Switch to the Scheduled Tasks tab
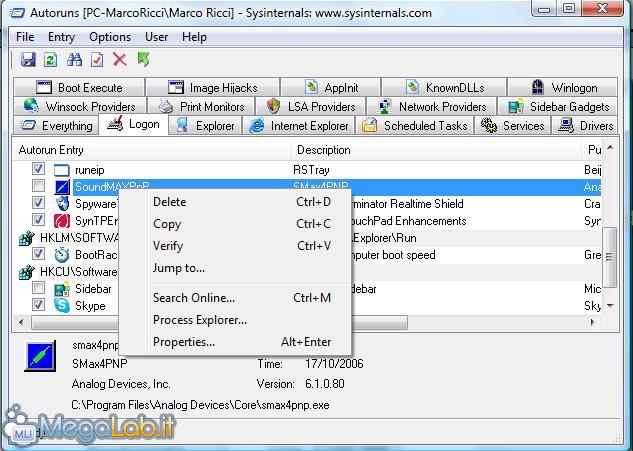This screenshot has height=451, width=633. point(415,126)
